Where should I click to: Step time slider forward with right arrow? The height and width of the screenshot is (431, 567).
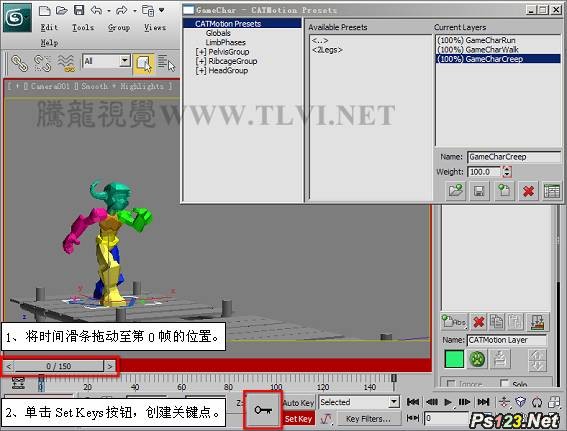pos(110,366)
